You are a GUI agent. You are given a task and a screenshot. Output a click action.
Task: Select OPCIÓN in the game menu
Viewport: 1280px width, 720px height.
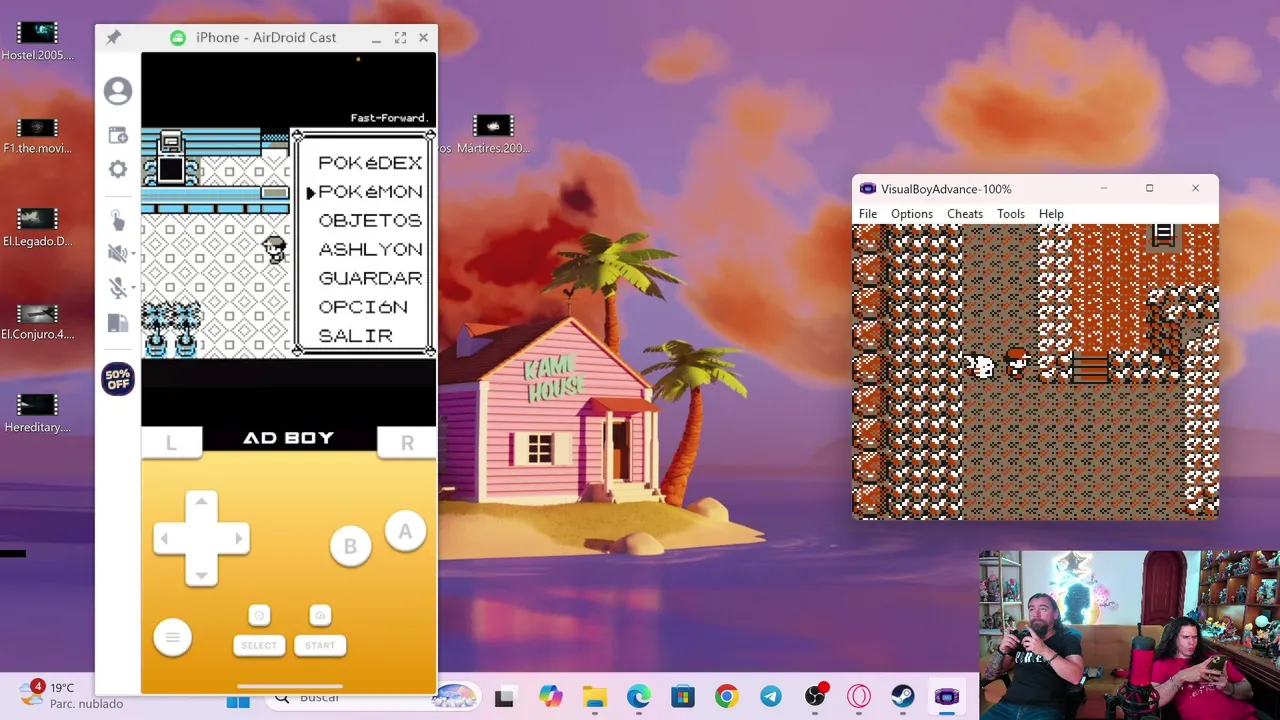363,307
